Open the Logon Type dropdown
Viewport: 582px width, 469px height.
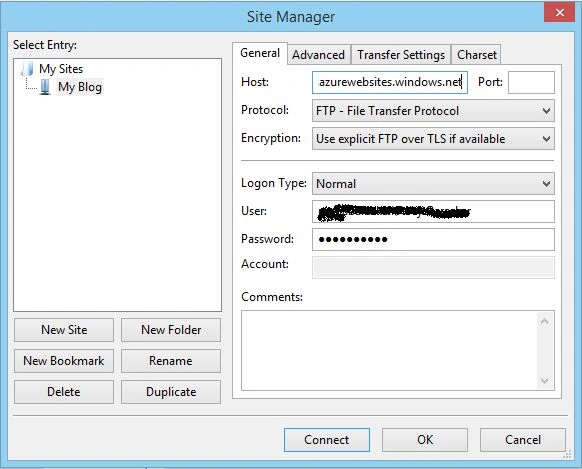point(433,184)
